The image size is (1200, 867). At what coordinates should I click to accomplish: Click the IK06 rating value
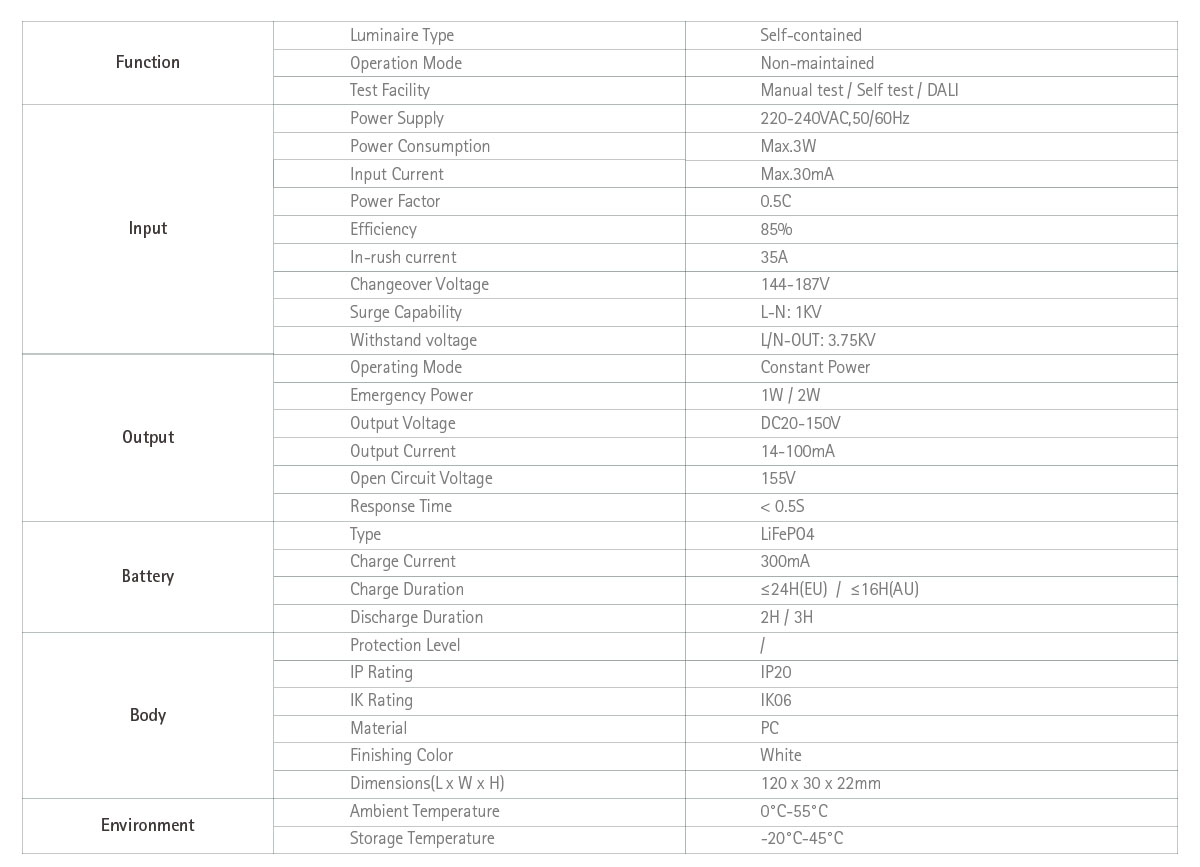[776, 700]
